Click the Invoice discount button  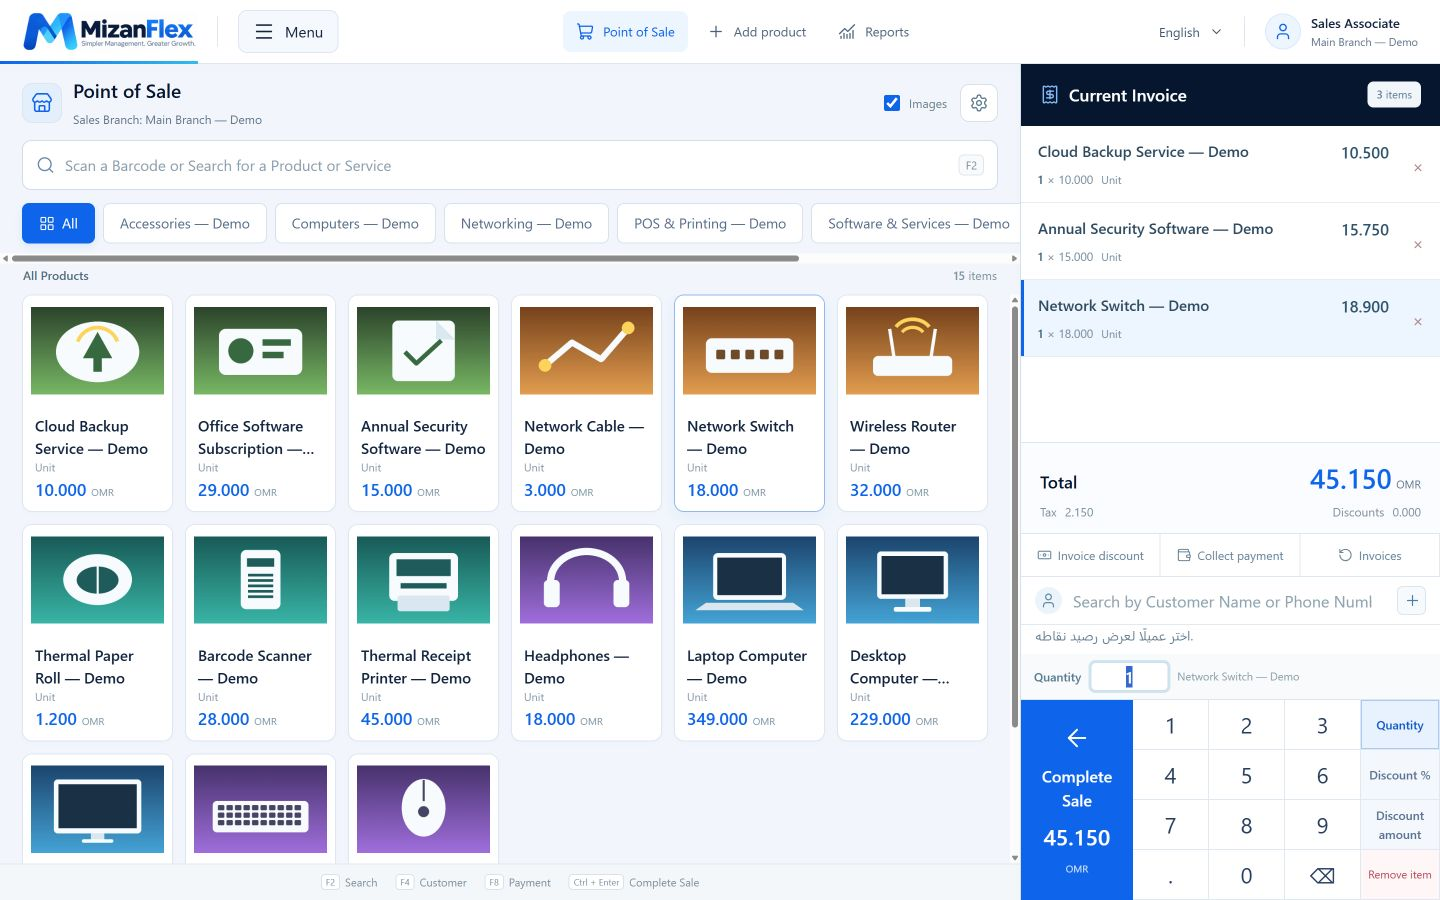tap(1090, 555)
